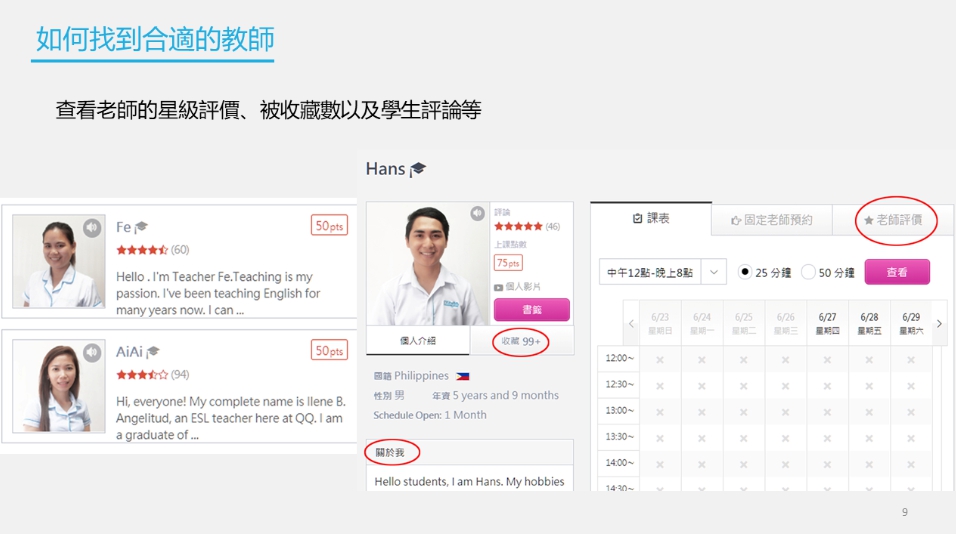Open the 中午12點-晚上8點 time range dropdown
The width and height of the screenshot is (956, 534).
coord(663,272)
